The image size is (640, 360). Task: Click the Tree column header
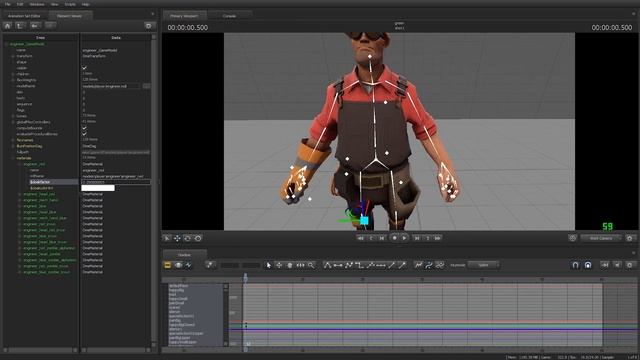click(40, 38)
